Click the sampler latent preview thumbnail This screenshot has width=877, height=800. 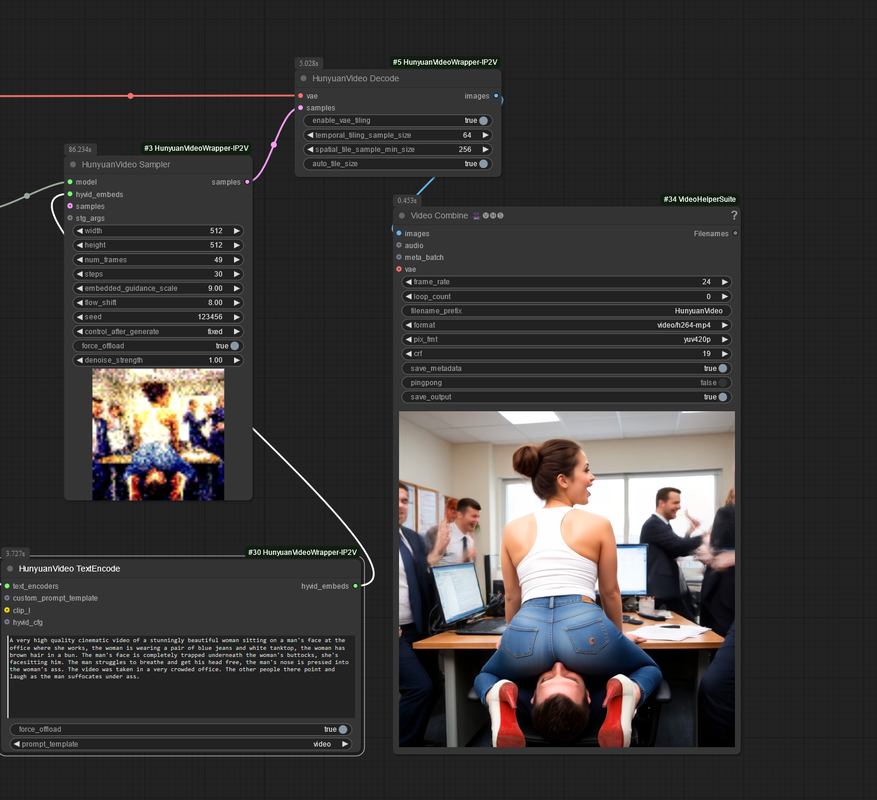coord(158,434)
